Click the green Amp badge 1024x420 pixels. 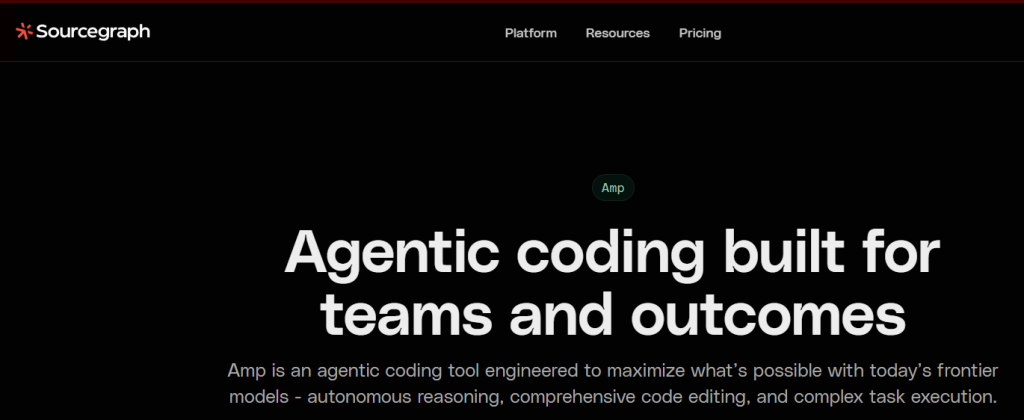coord(613,188)
